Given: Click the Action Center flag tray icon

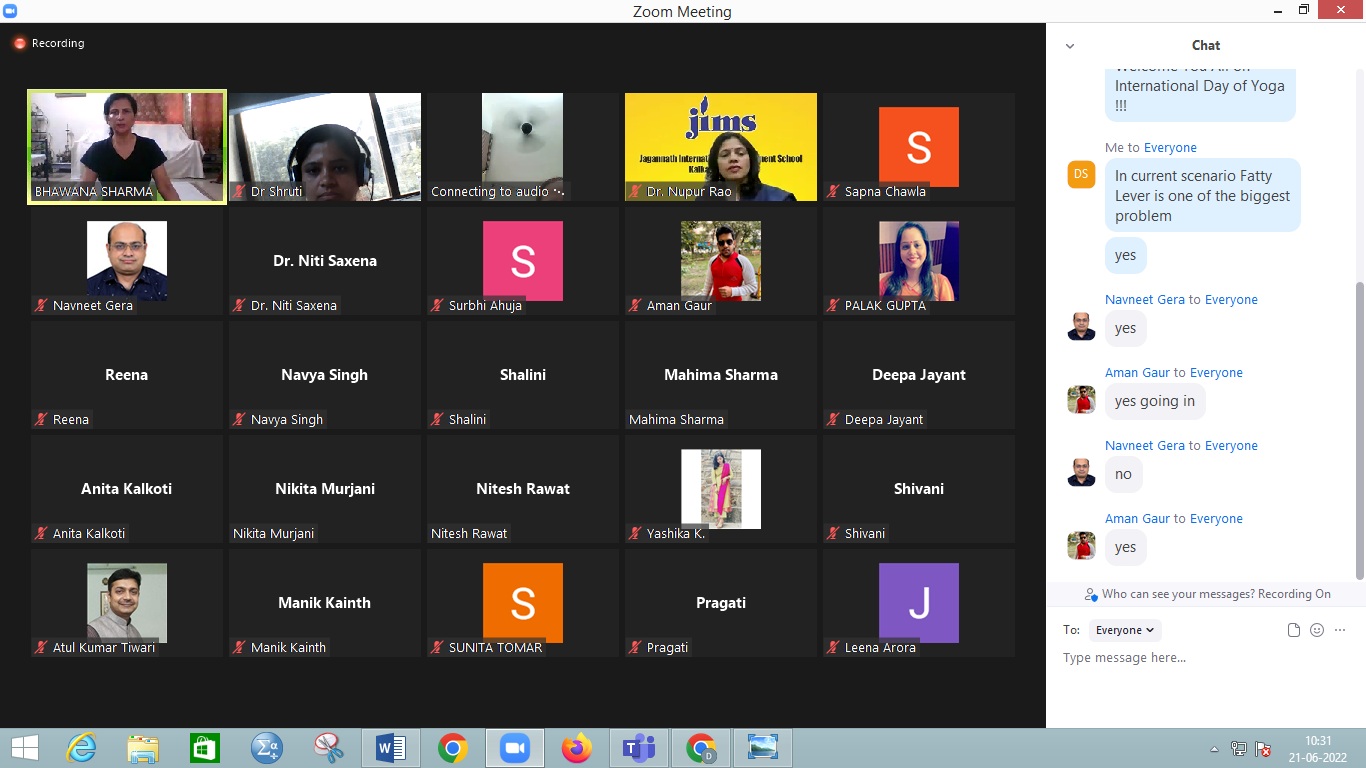Looking at the screenshot, I should coord(1263,749).
